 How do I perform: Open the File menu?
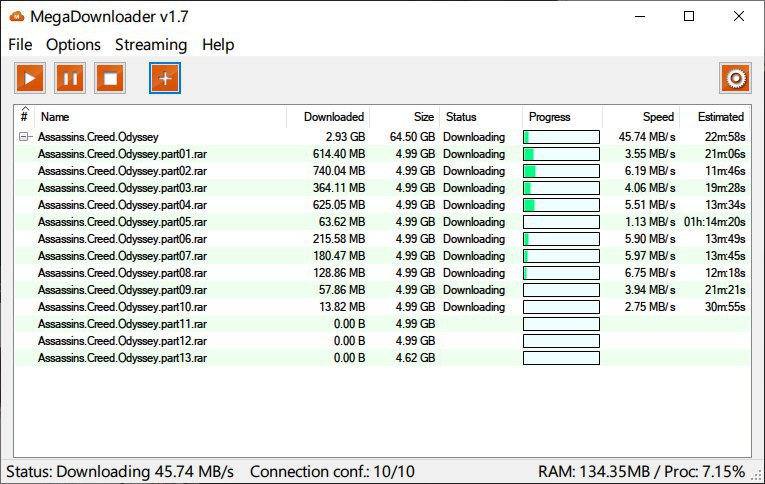tap(20, 44)
